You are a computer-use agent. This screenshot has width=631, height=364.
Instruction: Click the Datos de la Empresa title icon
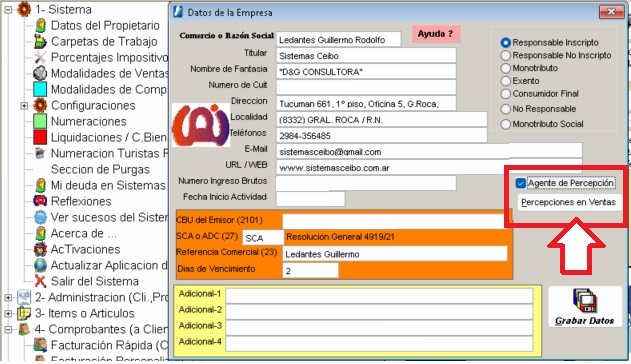pos(177,12)
